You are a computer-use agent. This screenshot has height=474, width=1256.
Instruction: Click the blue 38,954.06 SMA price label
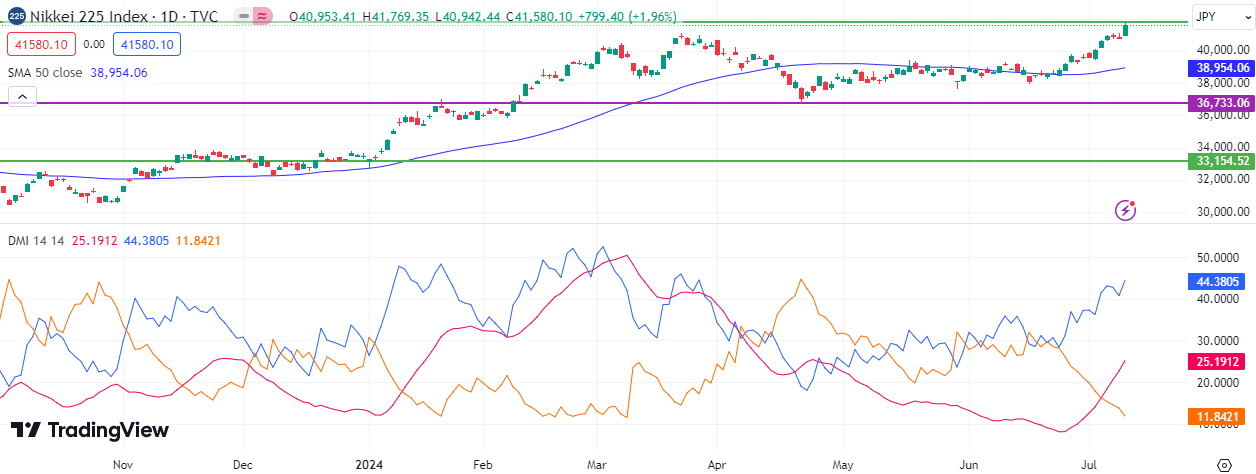[x=1219, y=68]
